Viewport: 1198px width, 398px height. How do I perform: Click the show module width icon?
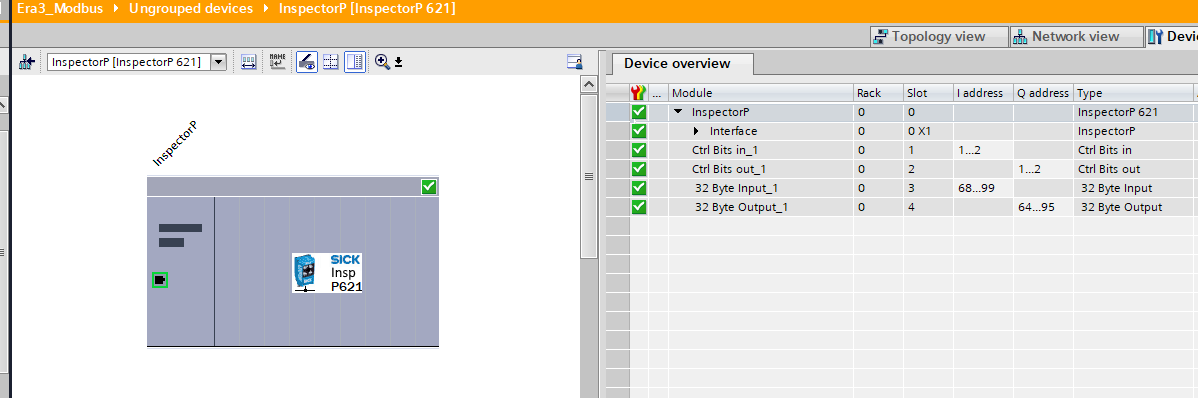click(248, 63)
